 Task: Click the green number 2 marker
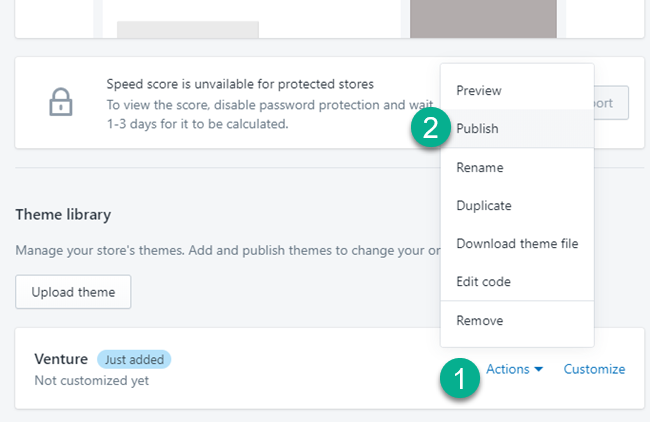(431, 129)
